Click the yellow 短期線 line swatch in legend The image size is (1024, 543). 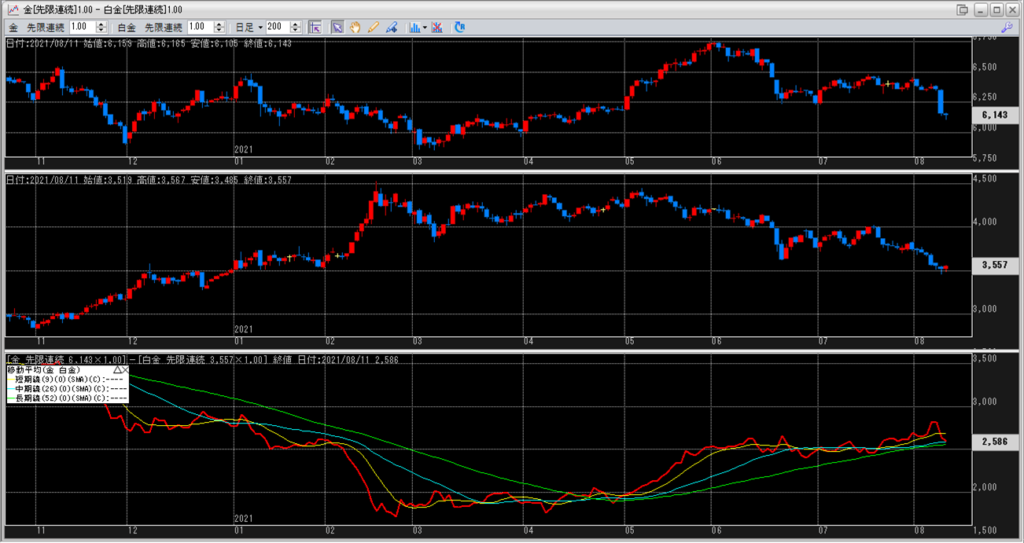pyautogui.click(x=11, y=380)
